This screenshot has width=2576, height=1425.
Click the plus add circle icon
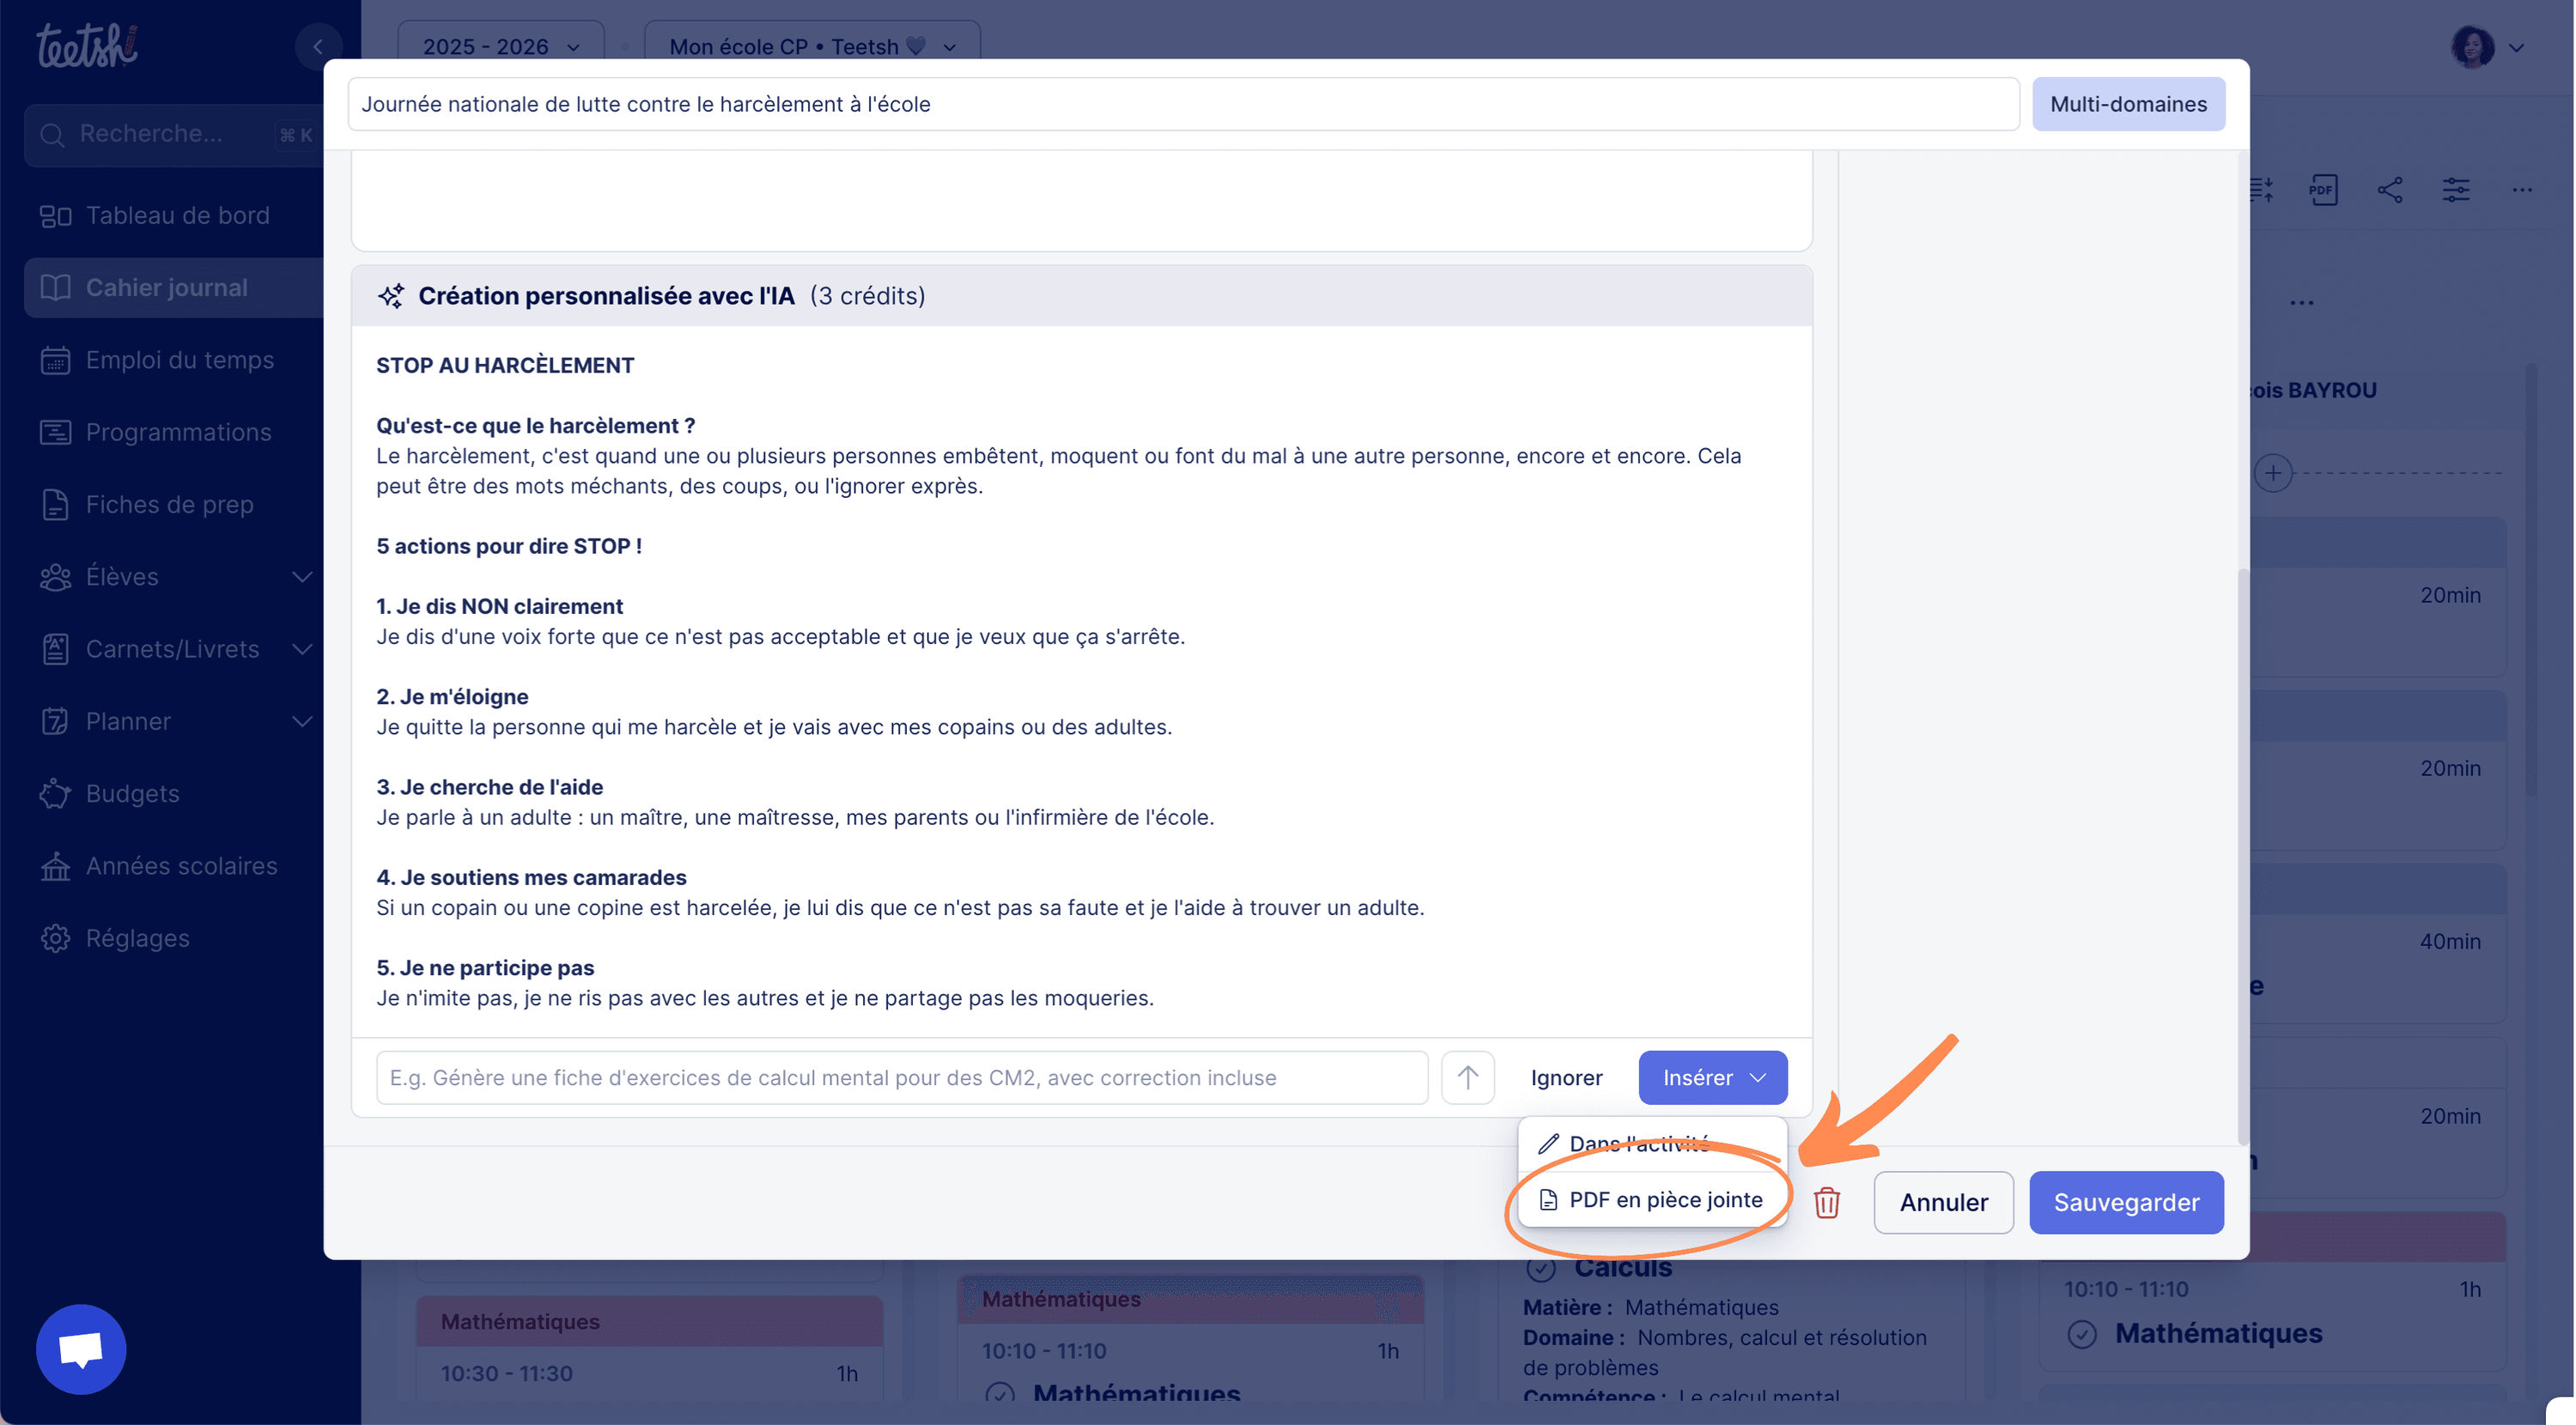2273,473
